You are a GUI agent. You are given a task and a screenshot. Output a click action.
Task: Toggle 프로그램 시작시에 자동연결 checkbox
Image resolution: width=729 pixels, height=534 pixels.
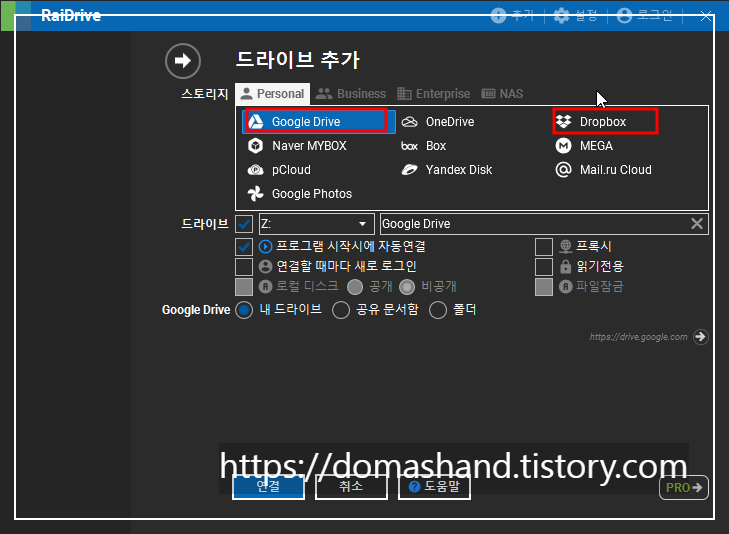(x=244, y=247)
